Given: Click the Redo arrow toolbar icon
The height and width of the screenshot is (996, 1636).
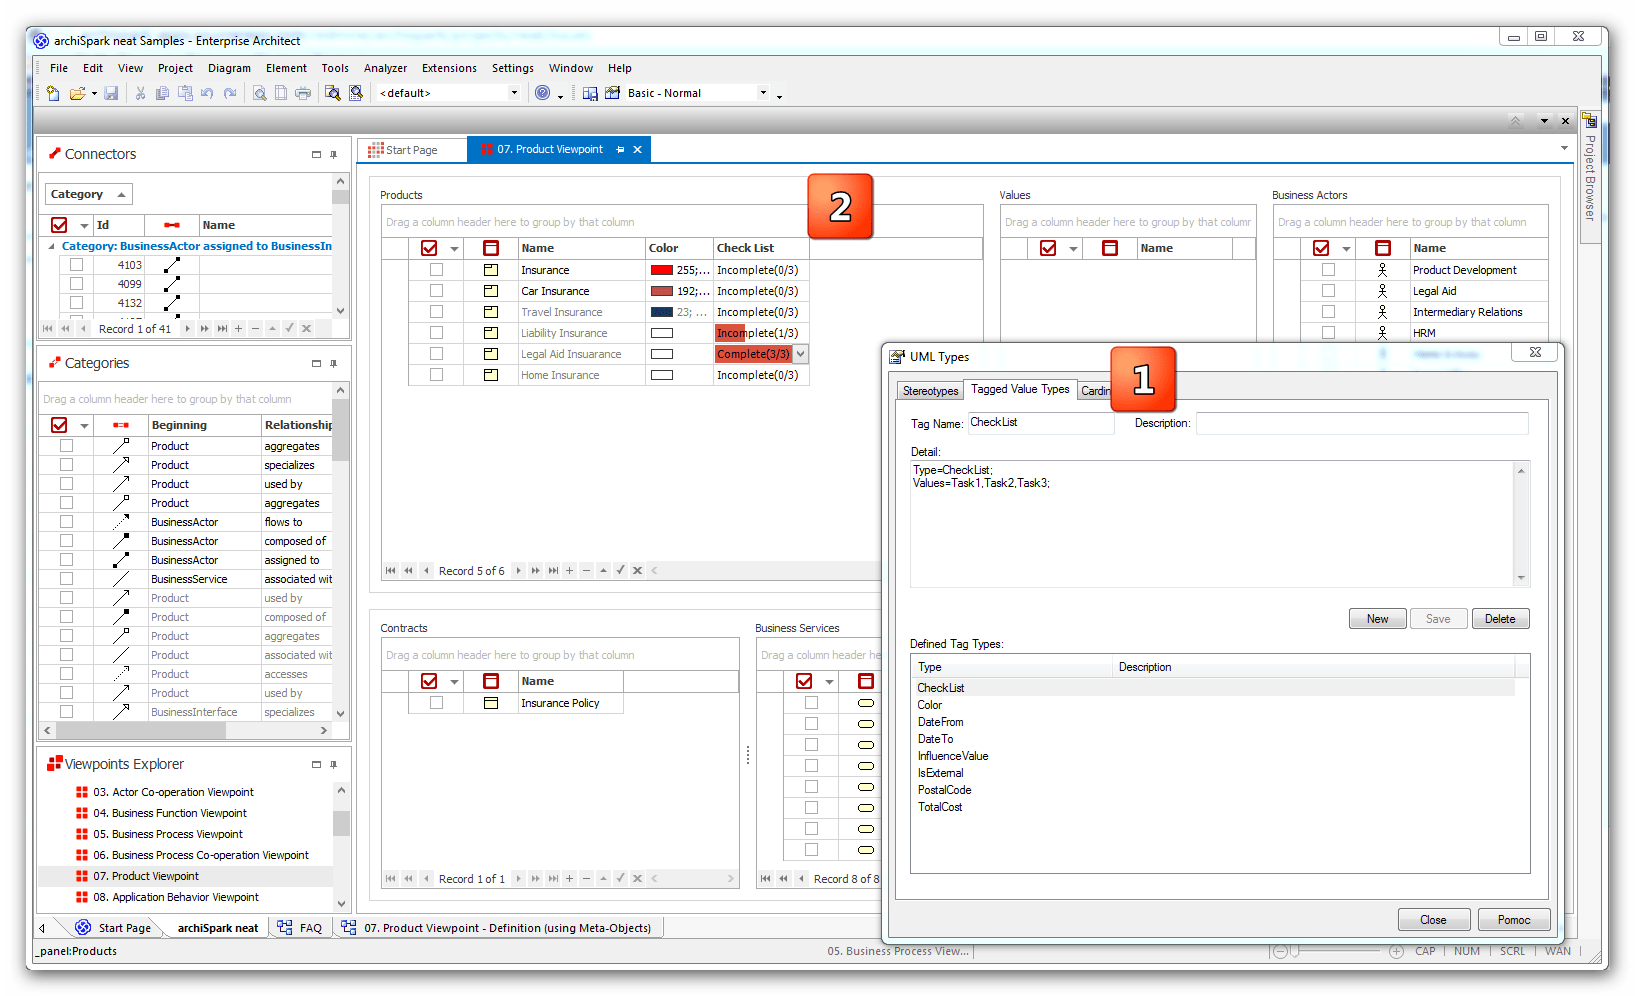Looking at the screenshot, I should tap(230, 93).
